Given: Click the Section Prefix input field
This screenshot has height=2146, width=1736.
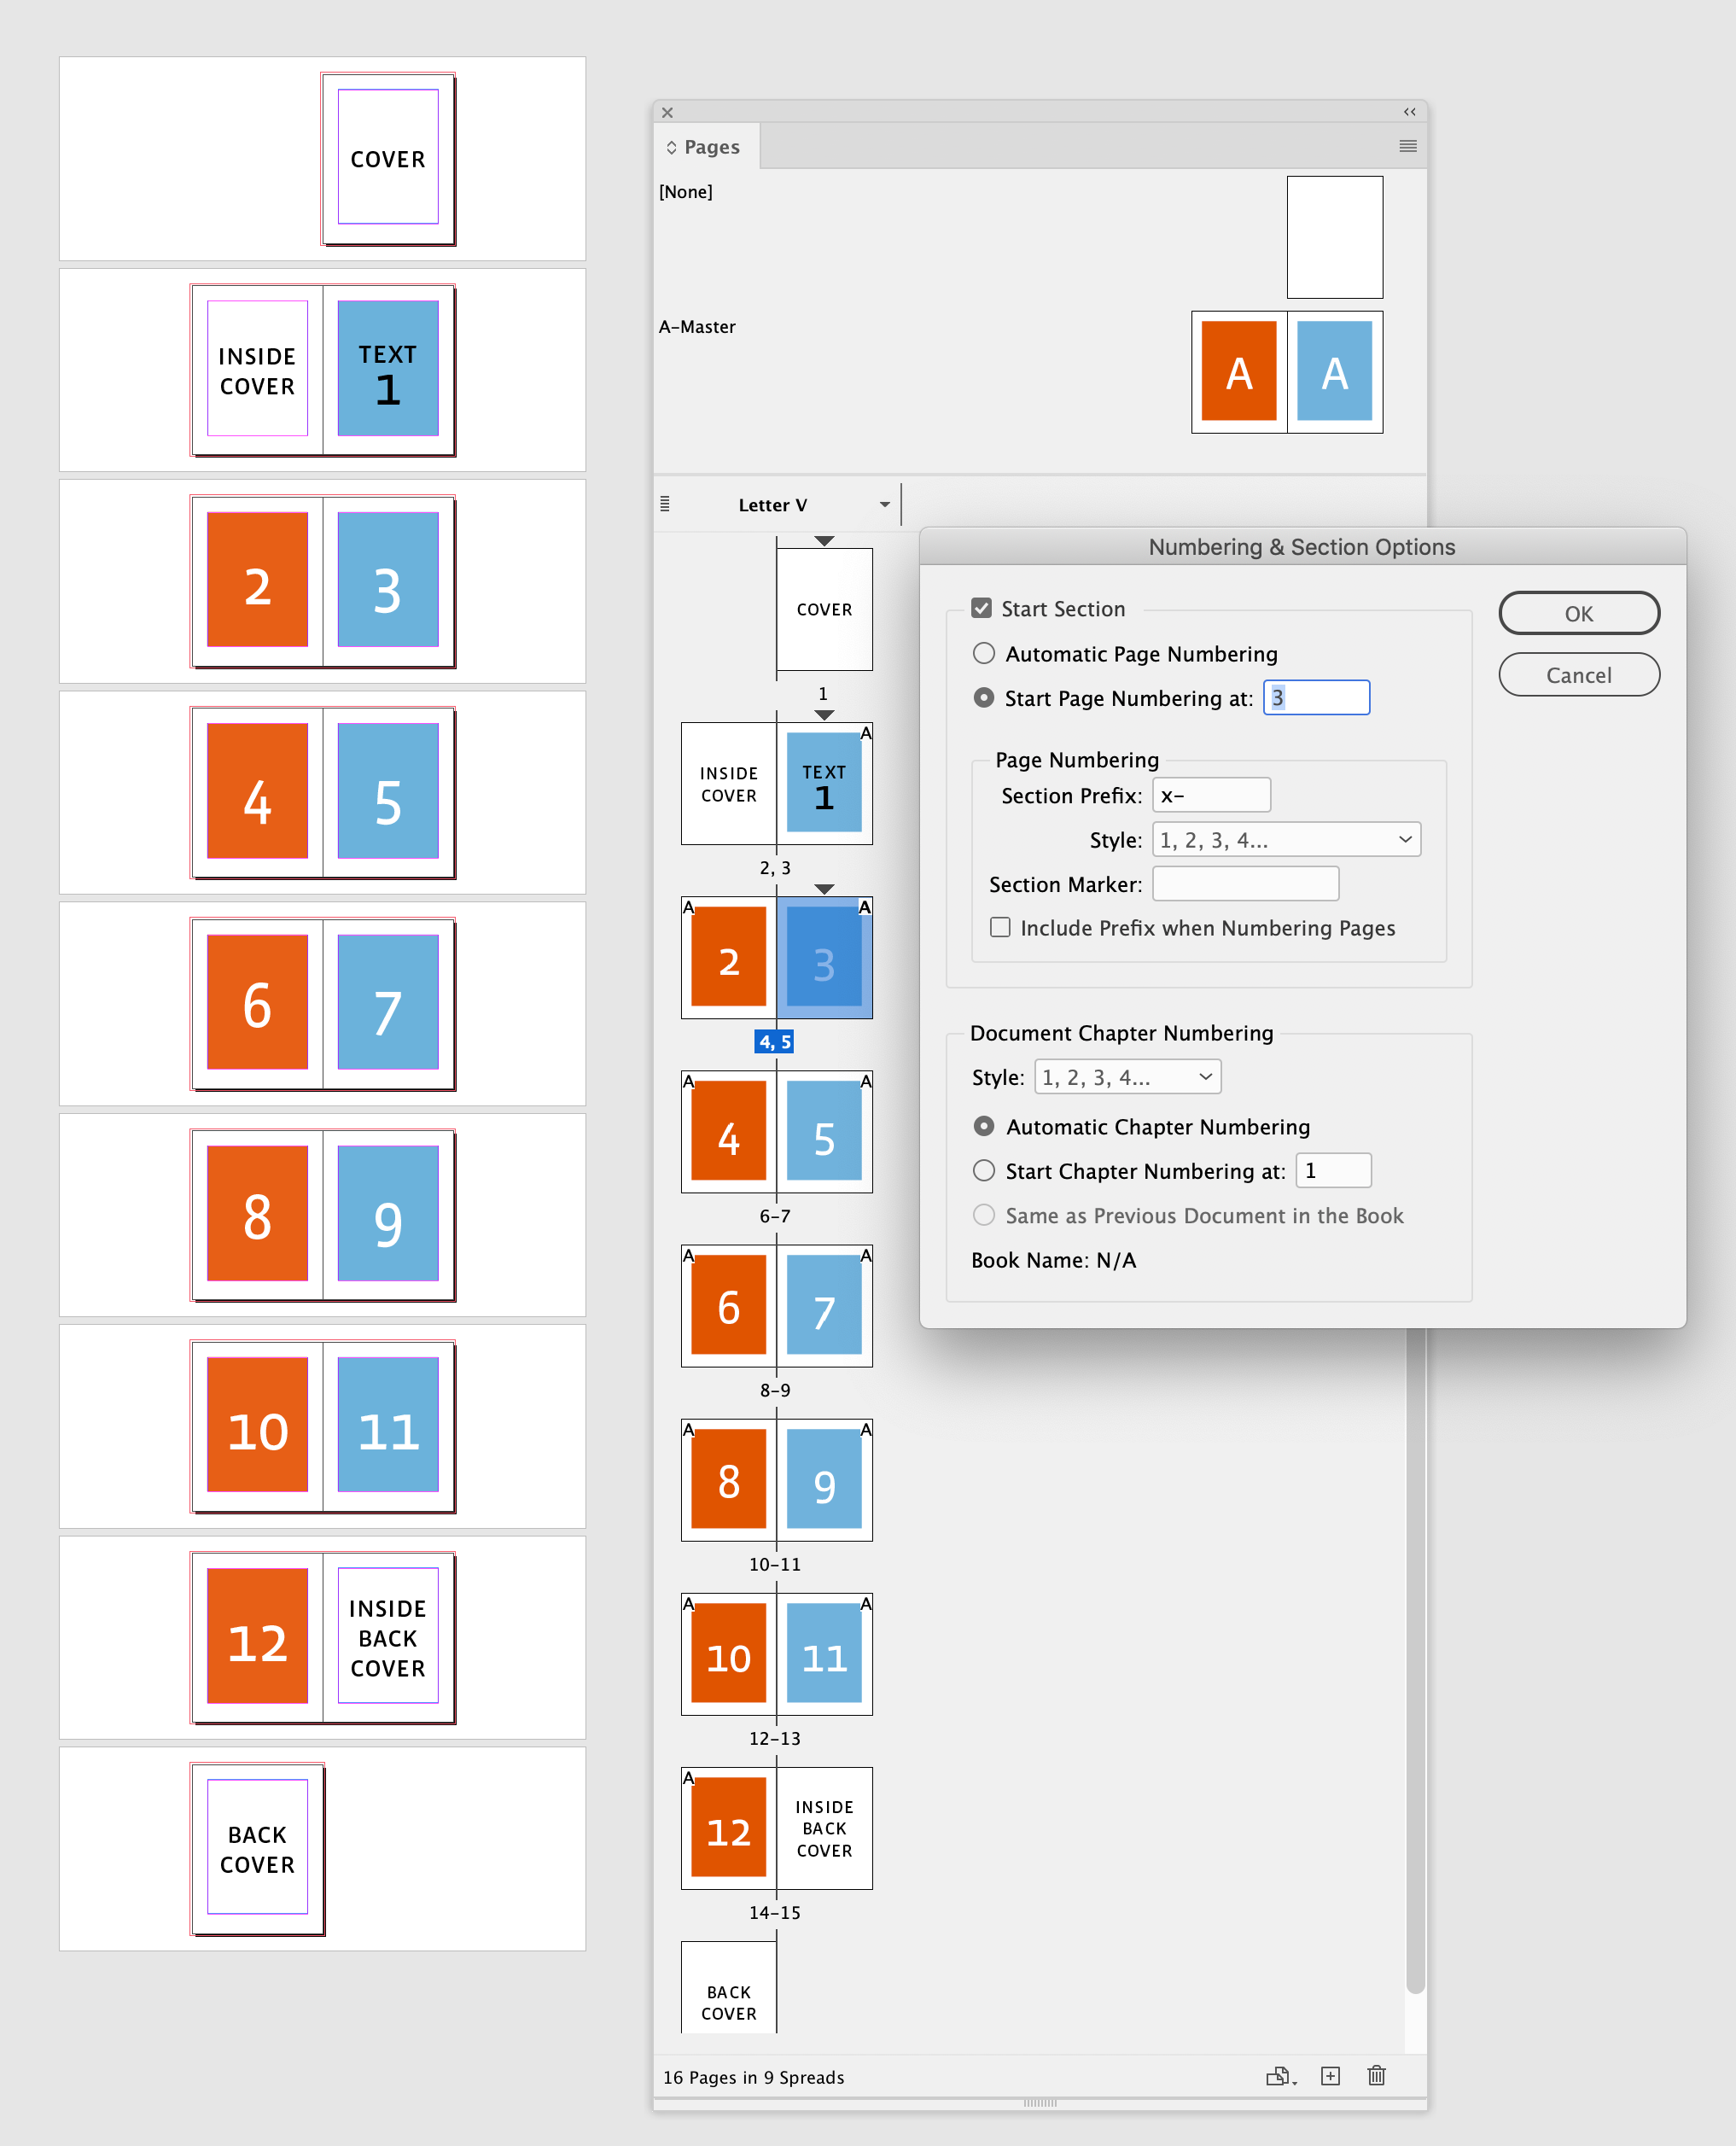Looking at the screenshot, I should [x=1210, y=794].
